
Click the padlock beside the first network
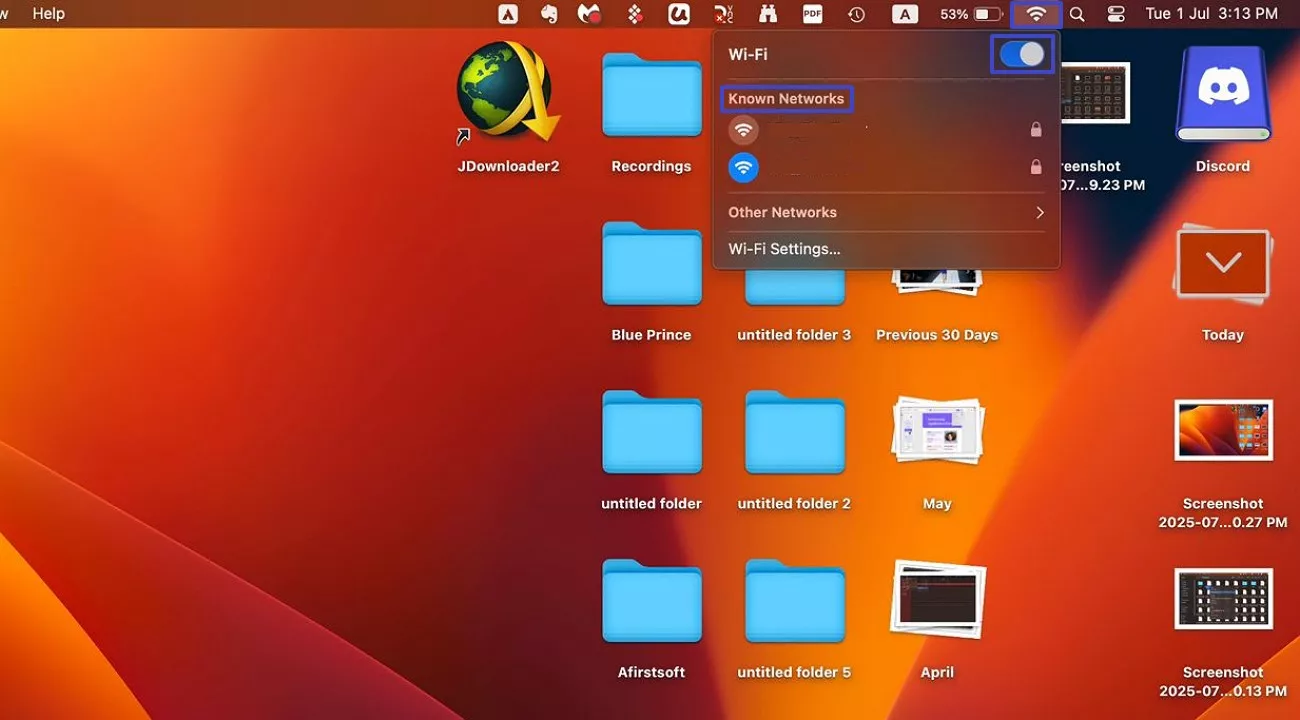[1036, 129]
